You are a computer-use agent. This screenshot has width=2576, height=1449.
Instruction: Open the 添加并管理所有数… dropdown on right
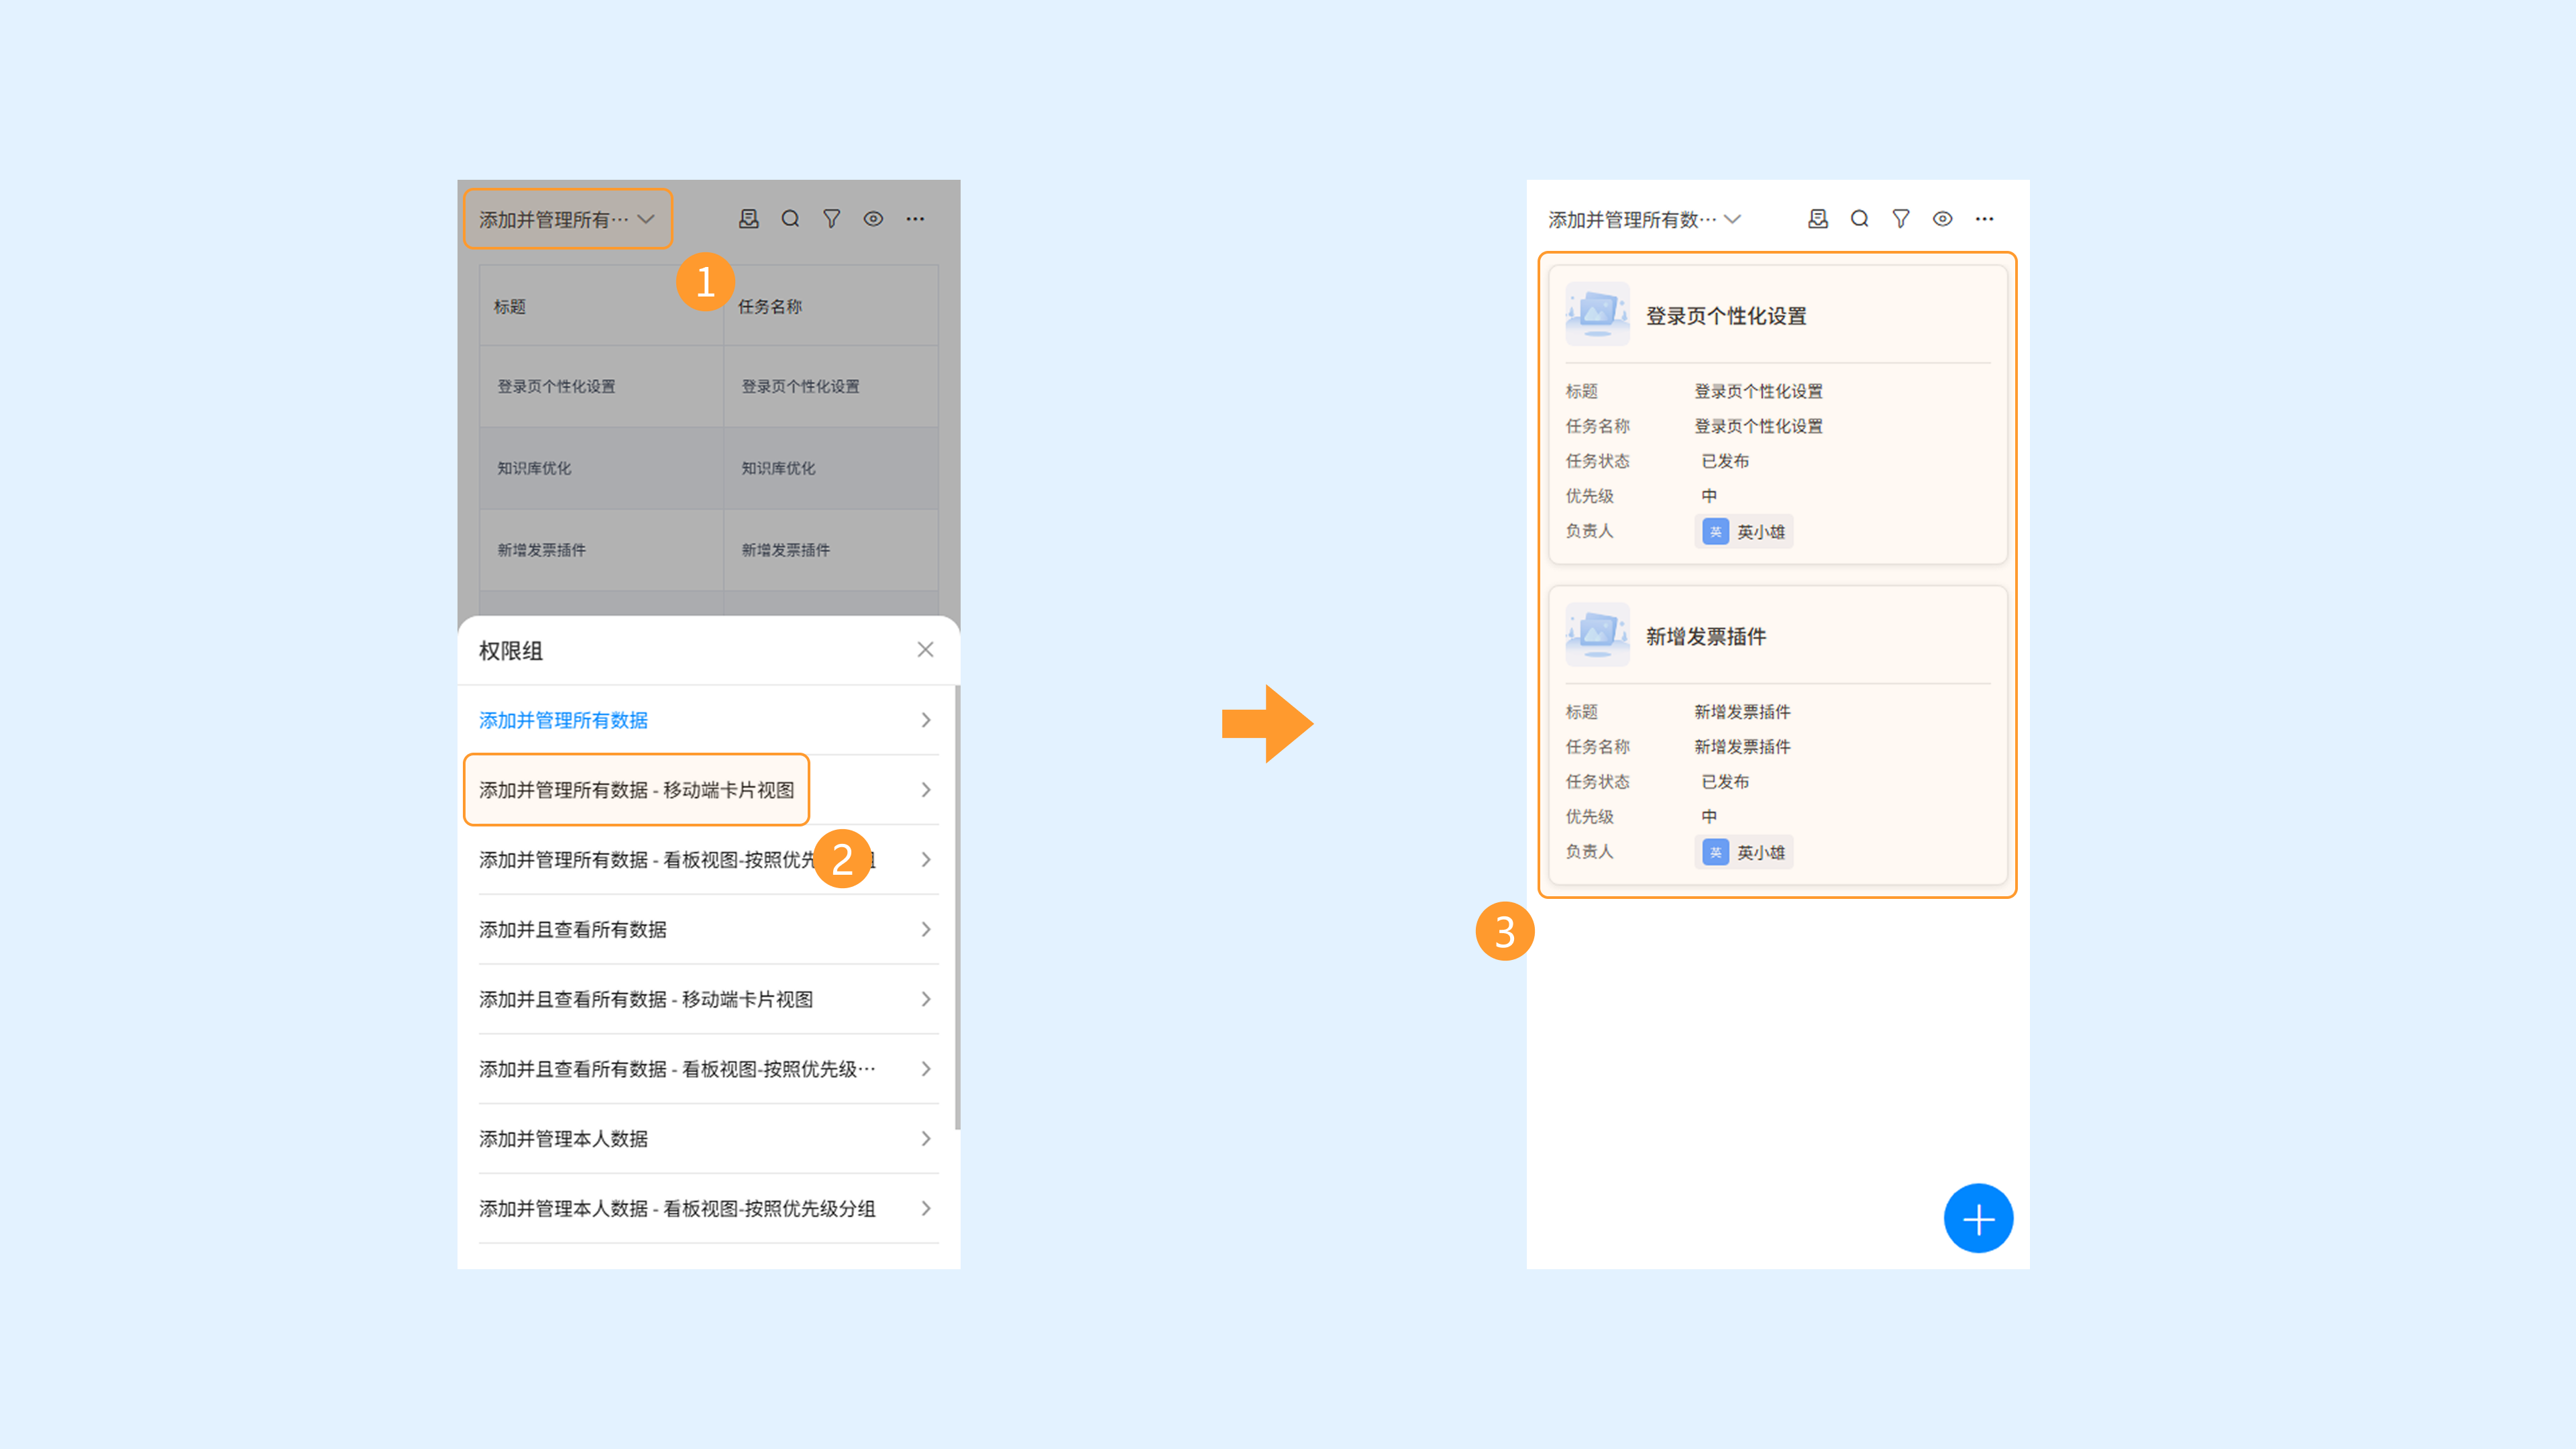coord(1644,219)
